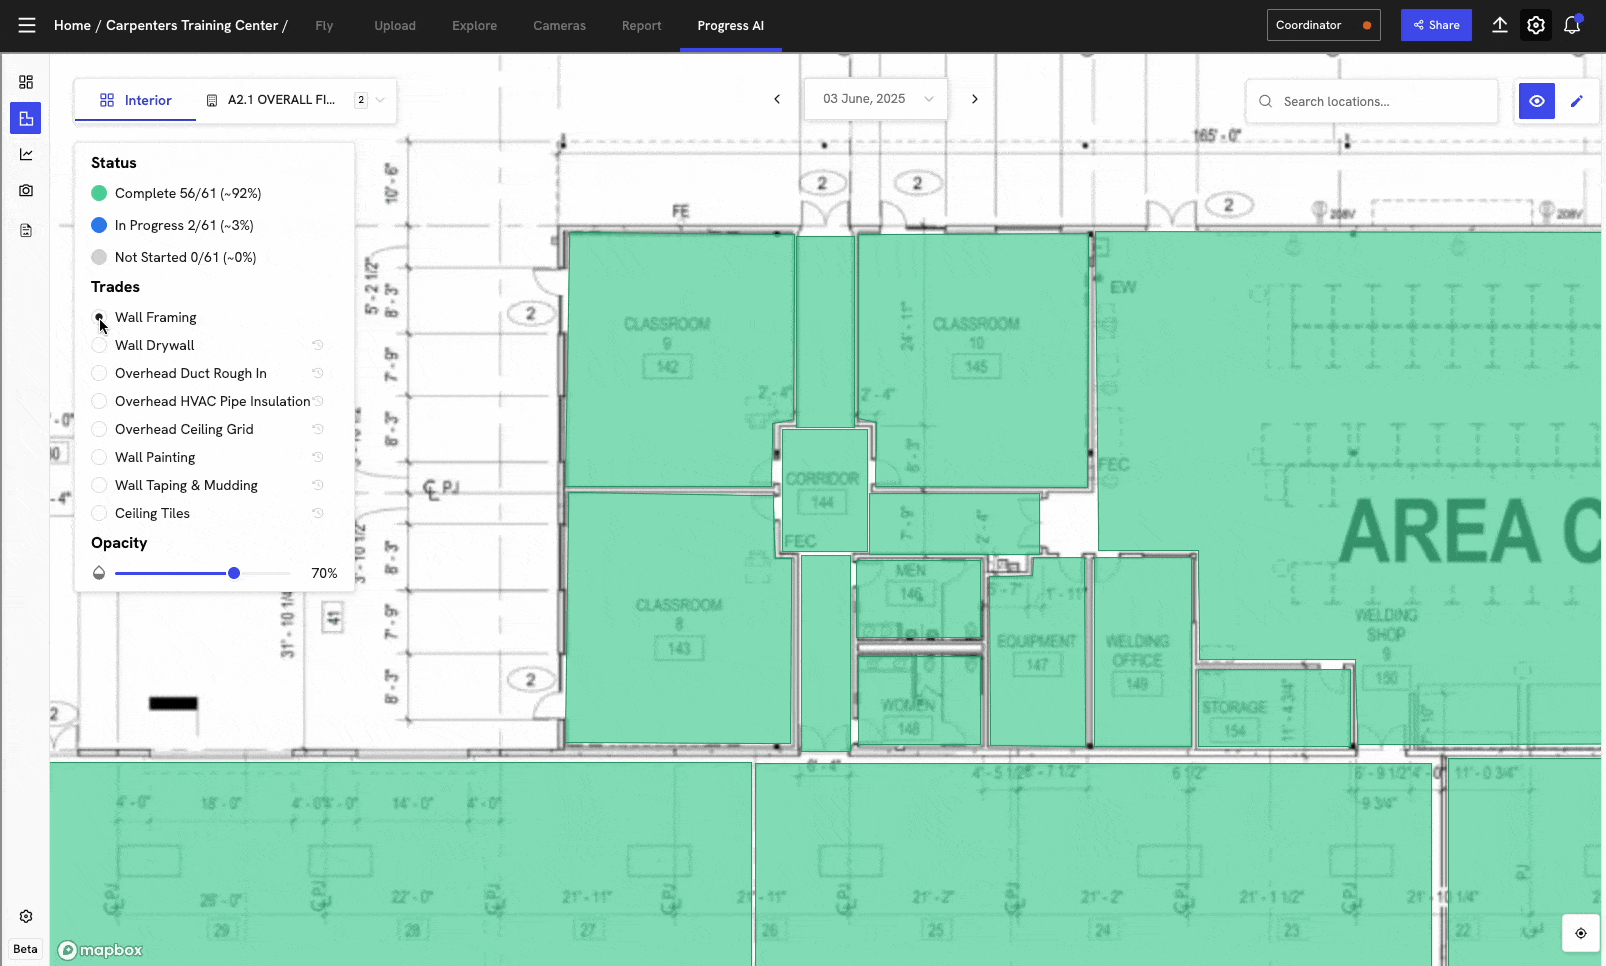Screen dimensions: 1606x966
Task: Switch to the Report tab
Action: [x=641, y=26]
